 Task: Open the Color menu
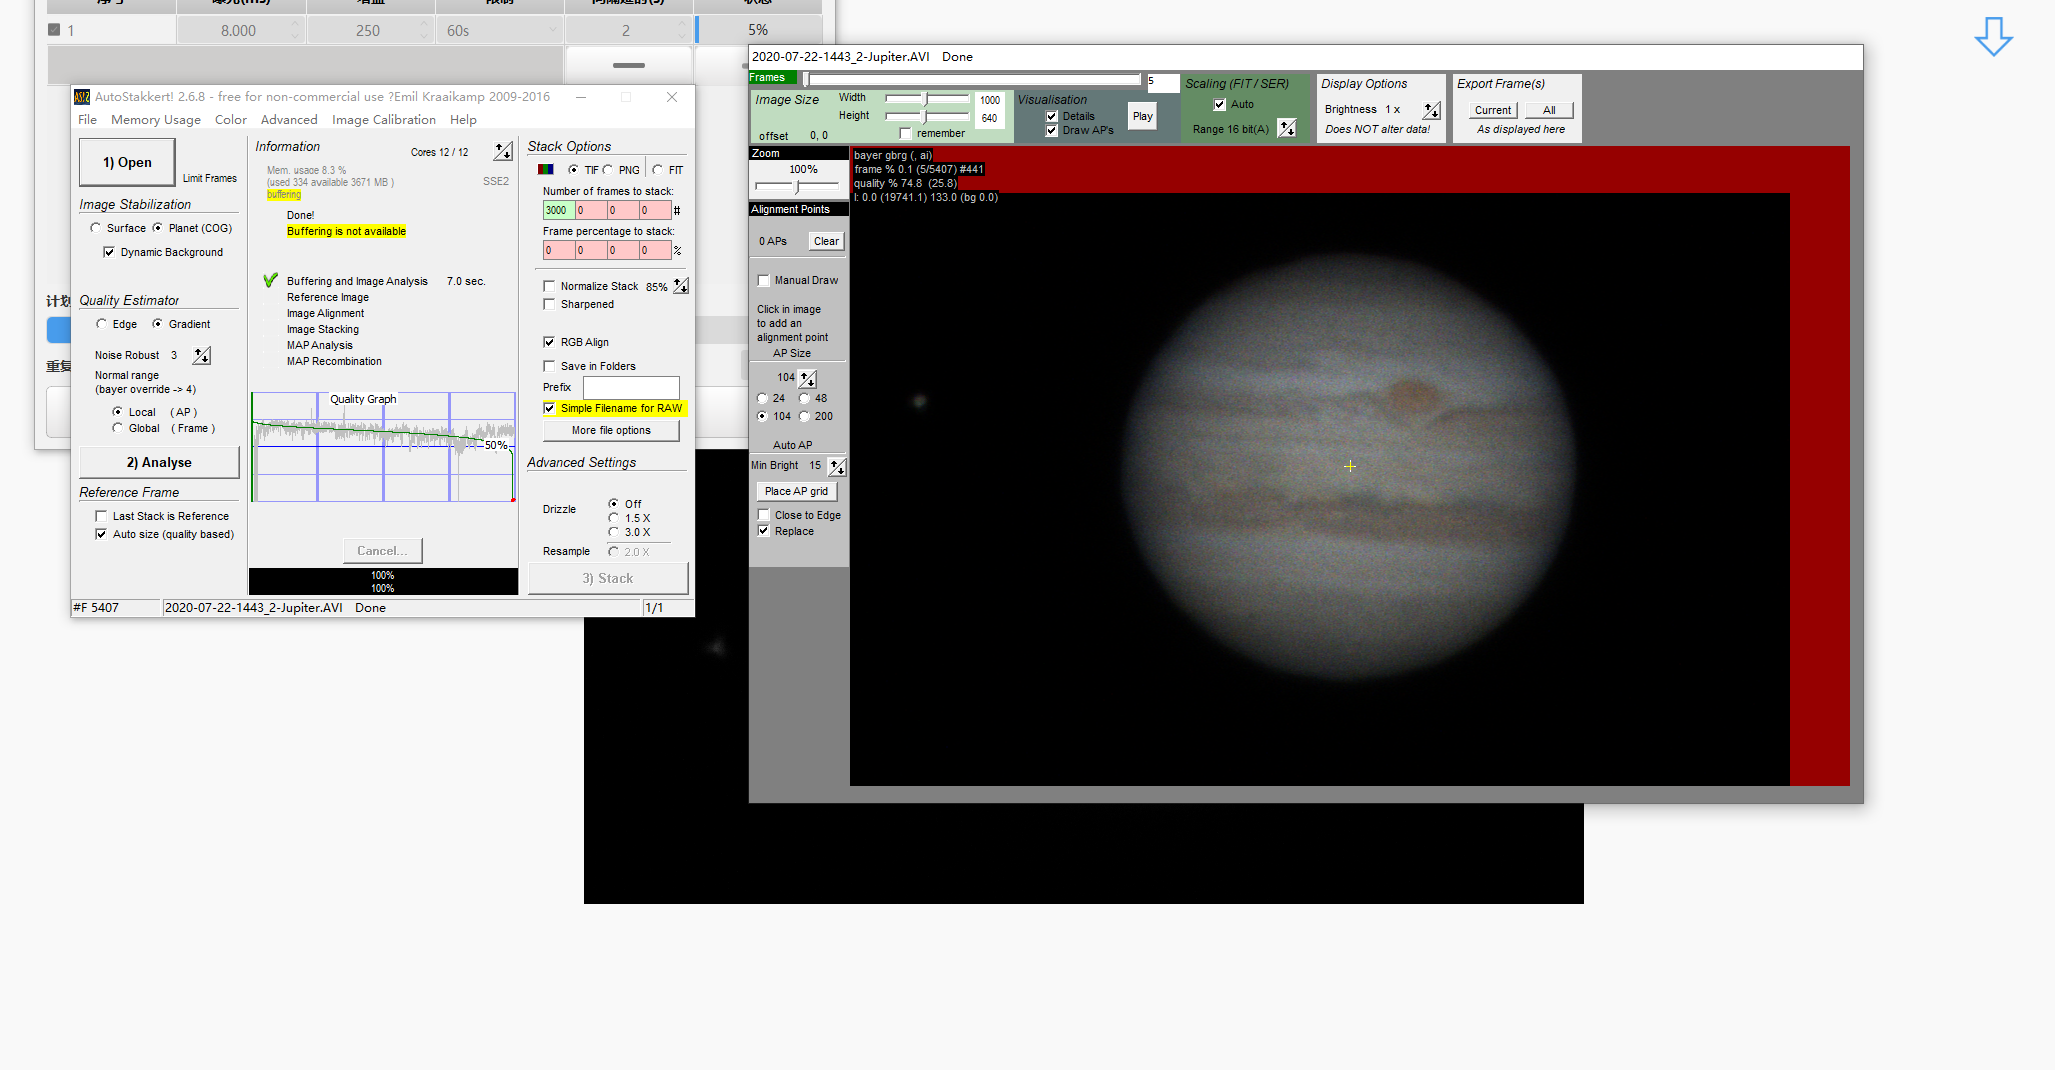231,119
